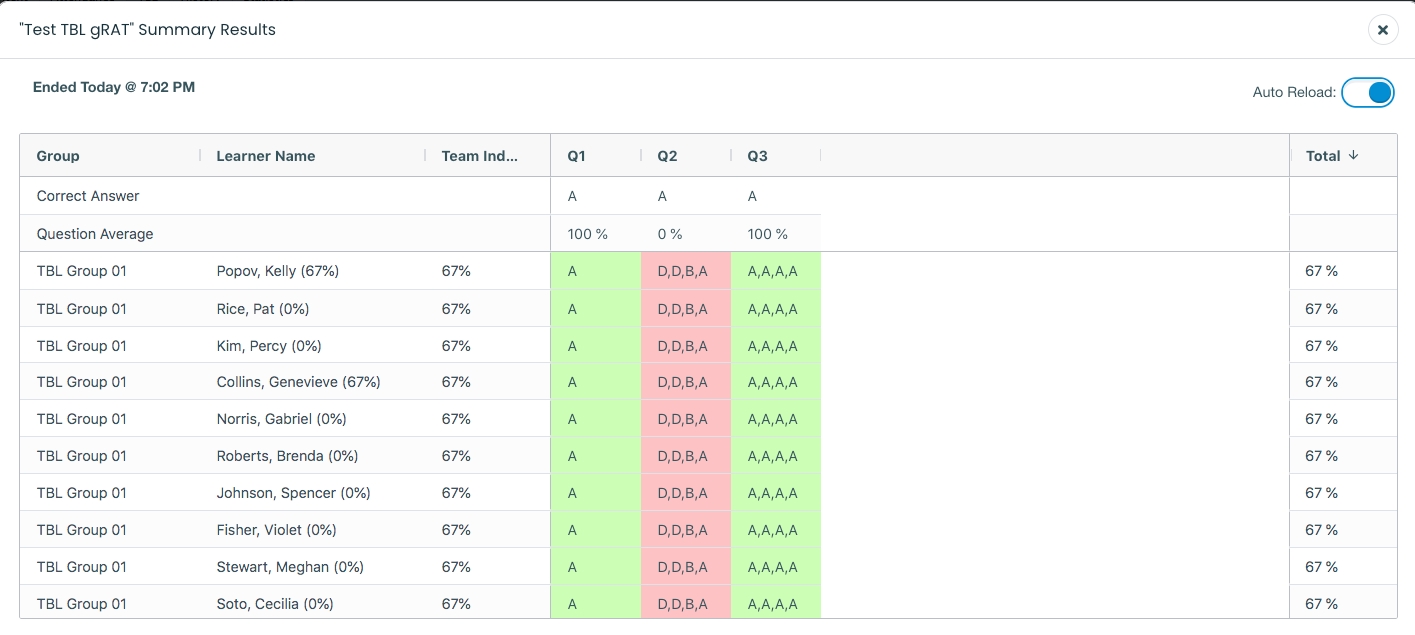Click Soto, Cecilia's Total 67 % cell
The image size is (1415, 635).
tap(1321, 604)
